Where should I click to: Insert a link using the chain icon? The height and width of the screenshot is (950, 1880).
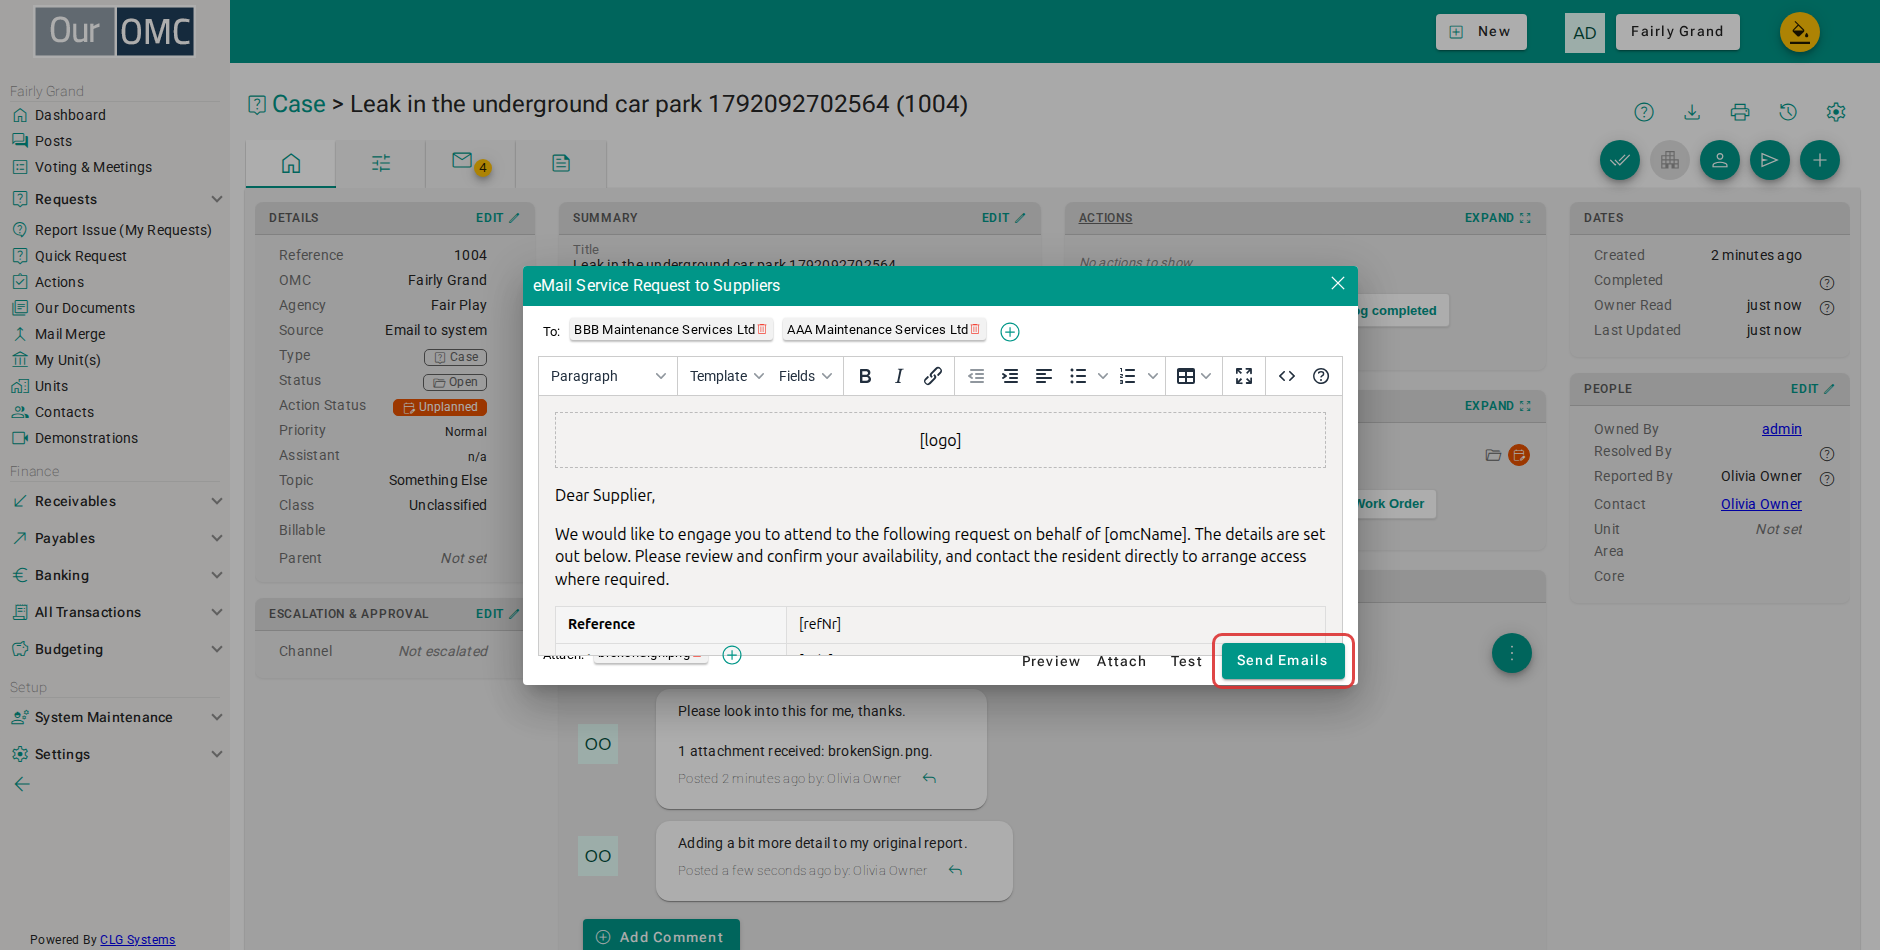[932, 376]
